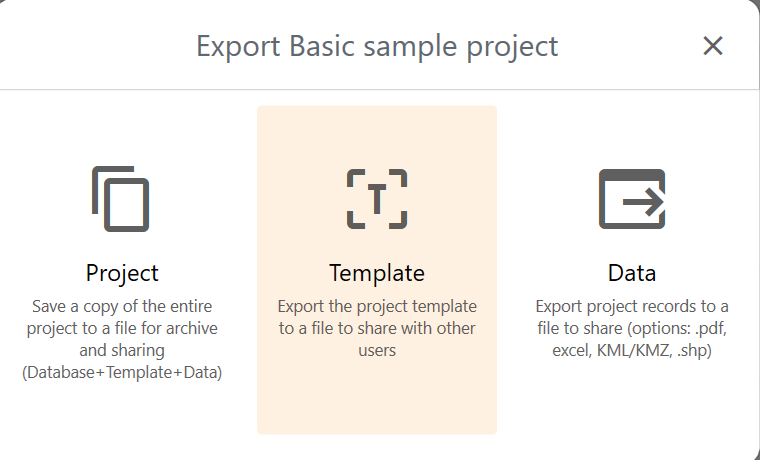Click the 'and sharing' line in Project description

coord(122,351)
